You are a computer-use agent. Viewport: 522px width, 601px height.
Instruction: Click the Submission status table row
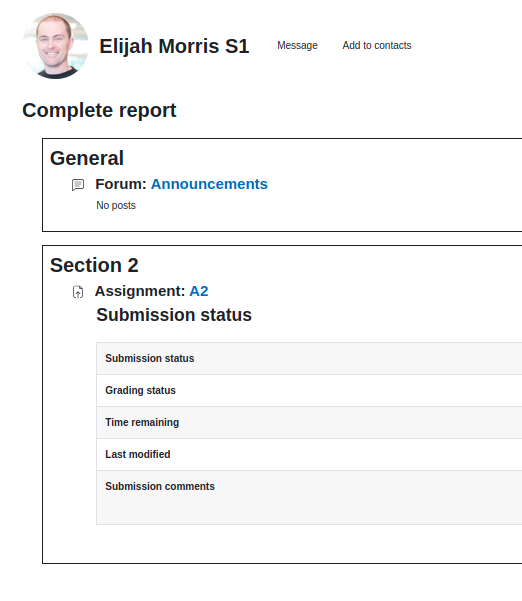[309, 358]
